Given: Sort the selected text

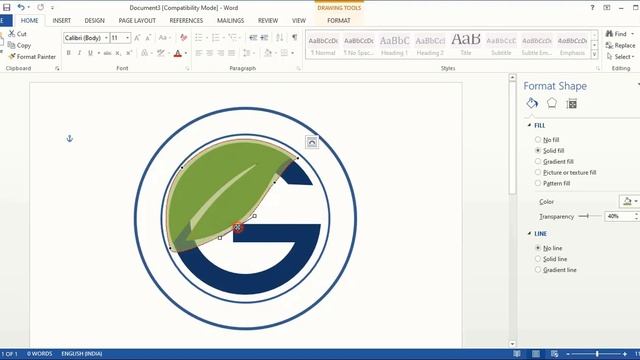Looking at the screenshot, I should click(x=280, y=38).
